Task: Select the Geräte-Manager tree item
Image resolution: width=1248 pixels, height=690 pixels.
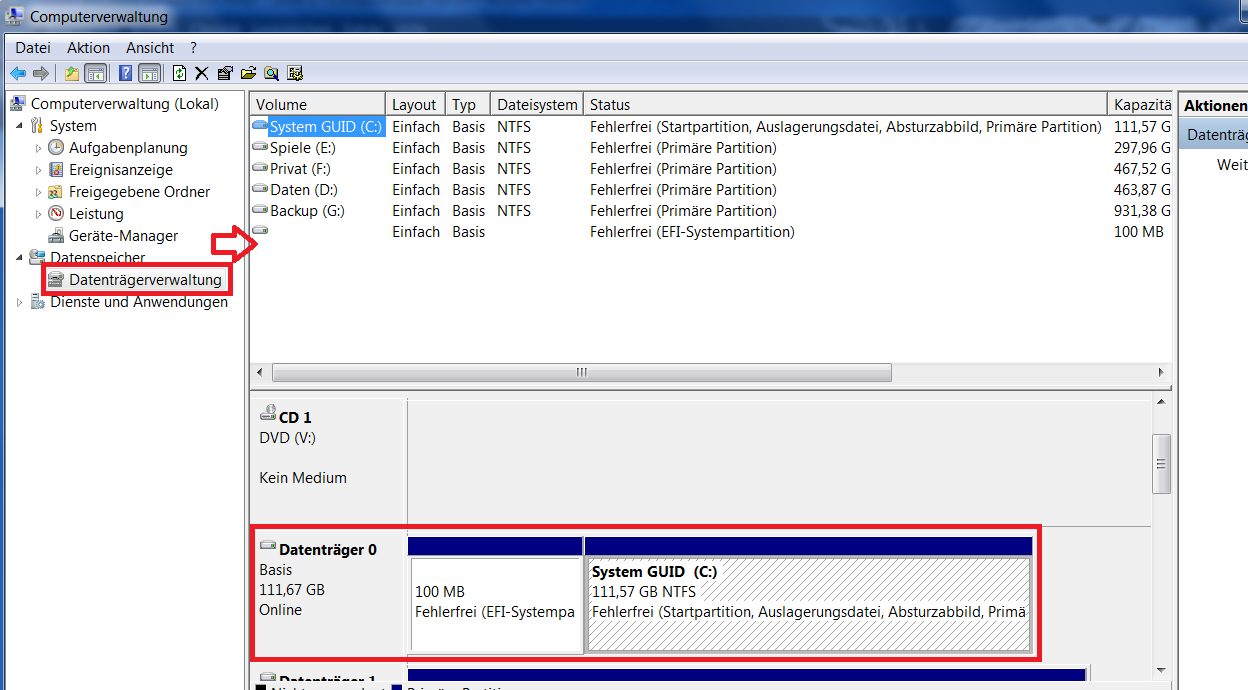Action: [123, 236]
